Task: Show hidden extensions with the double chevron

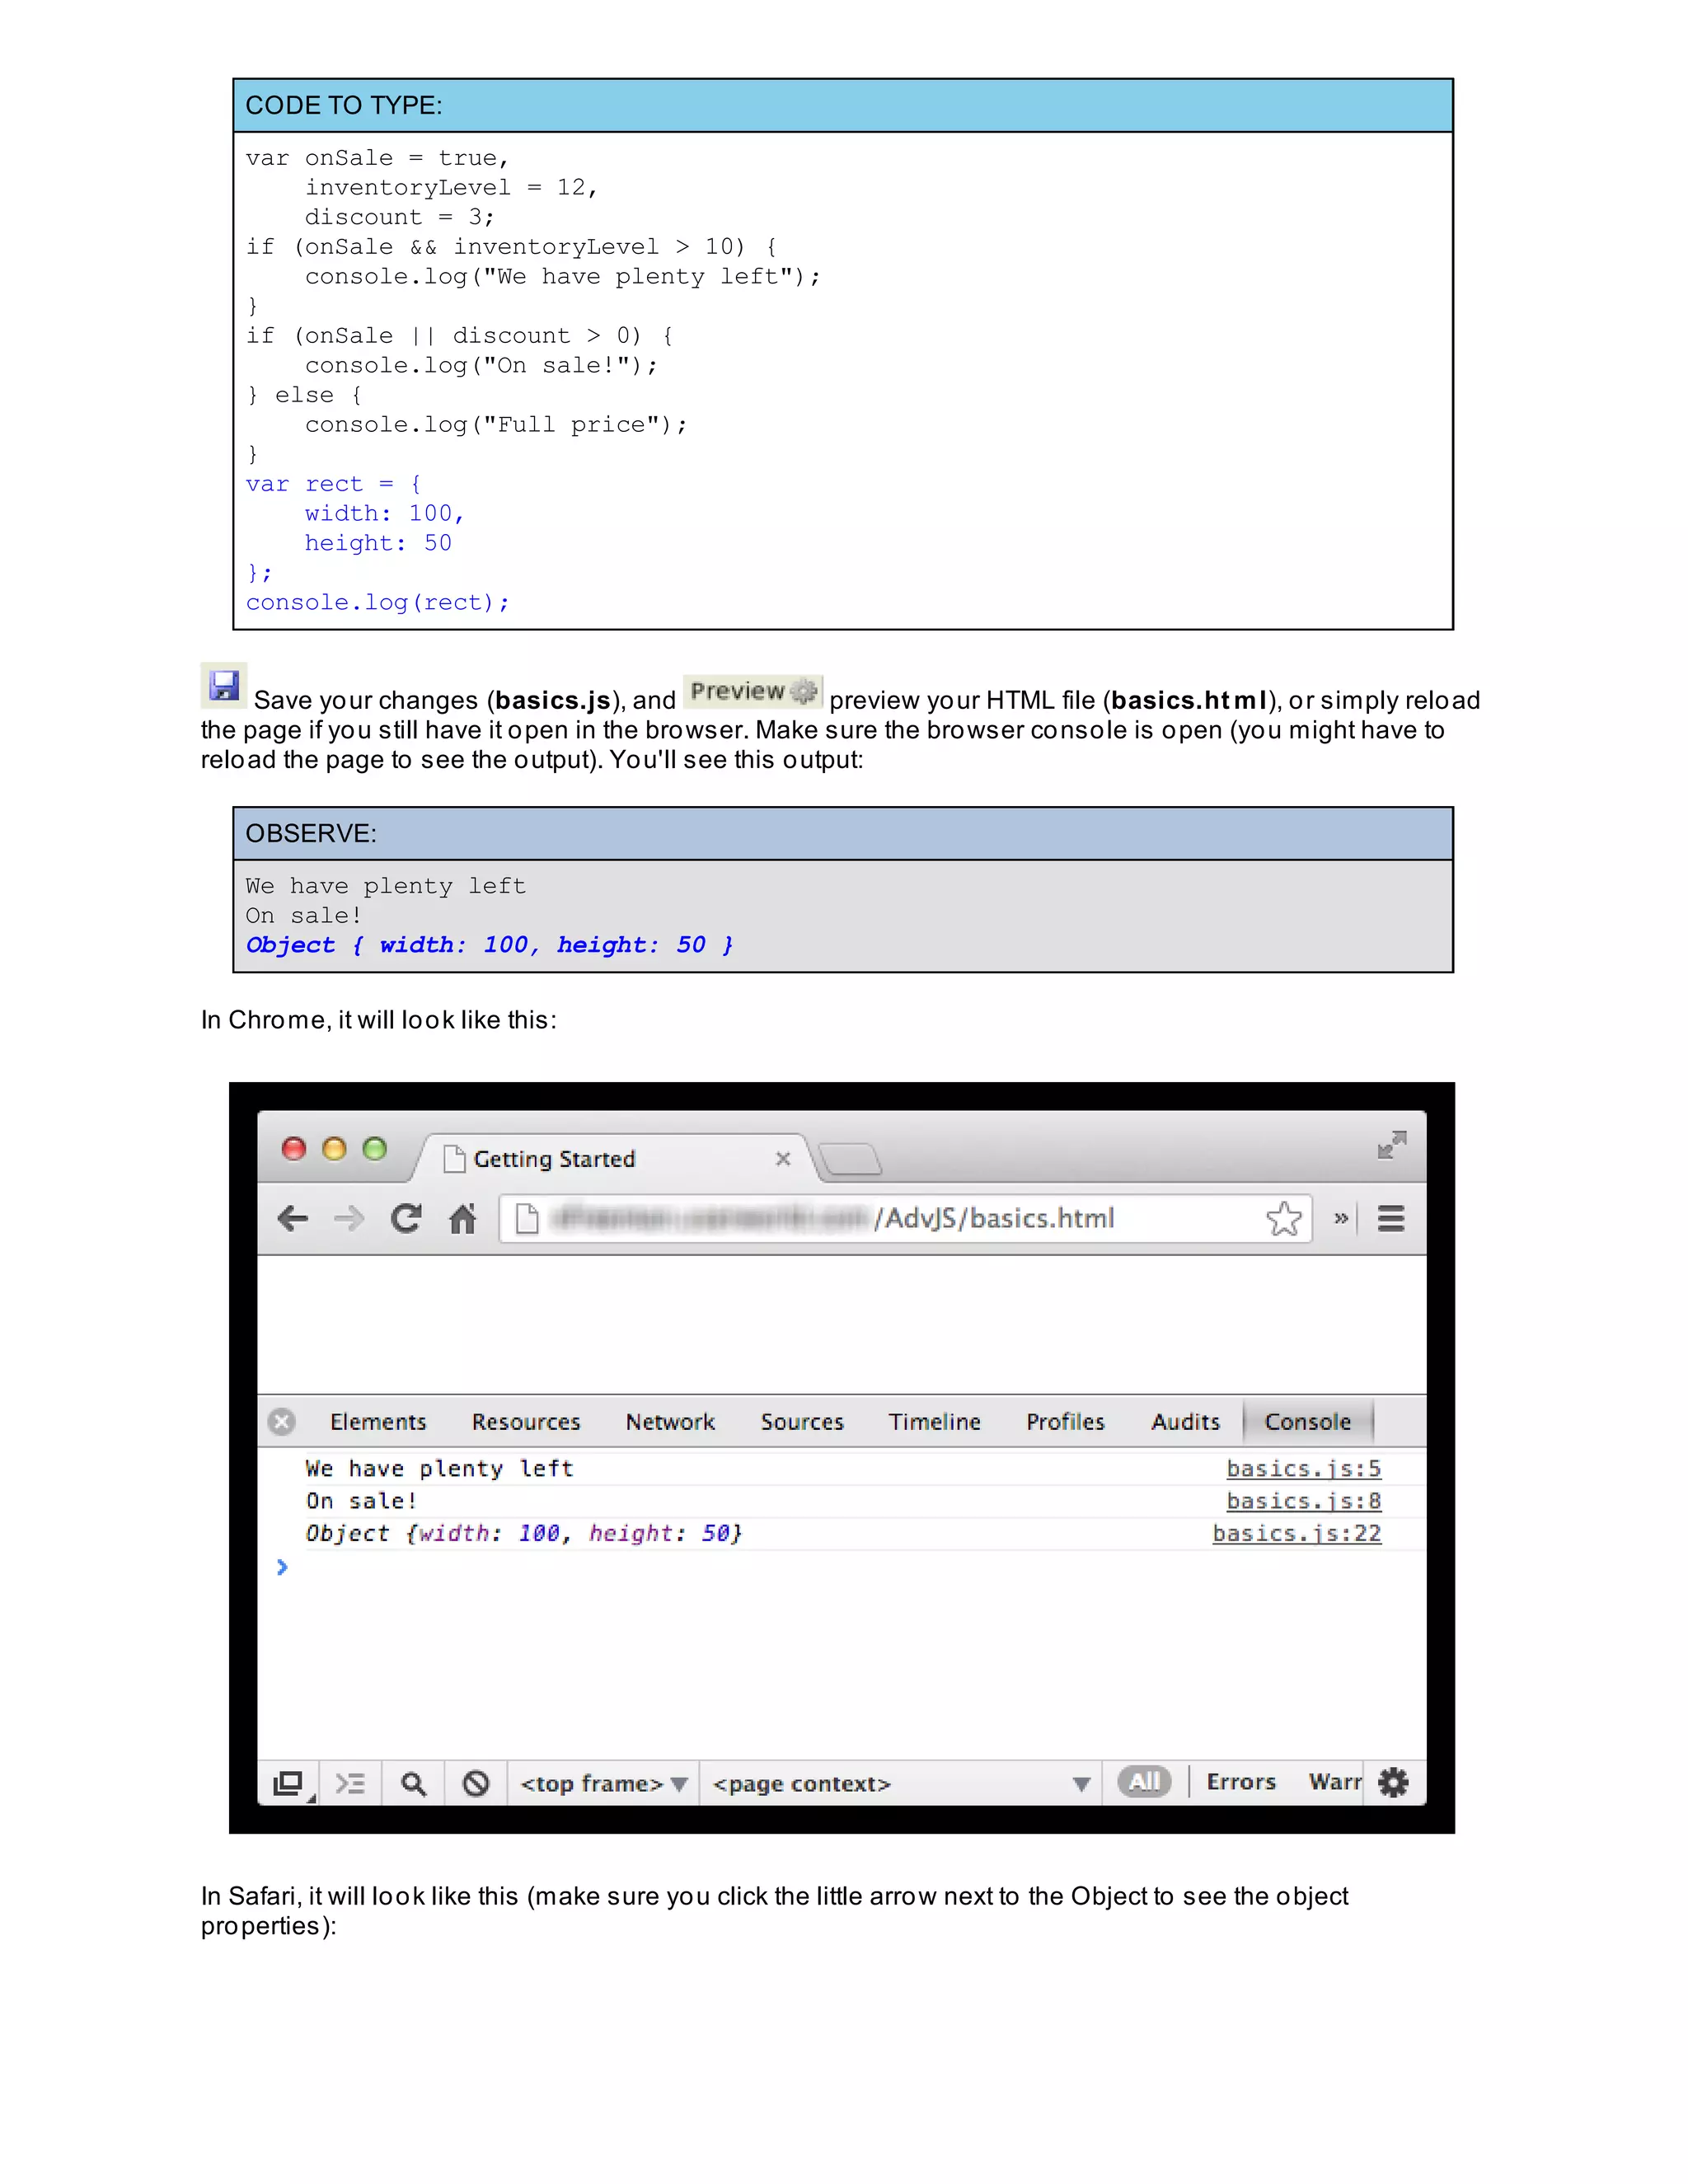Action: click(x=1341, y=1218)
